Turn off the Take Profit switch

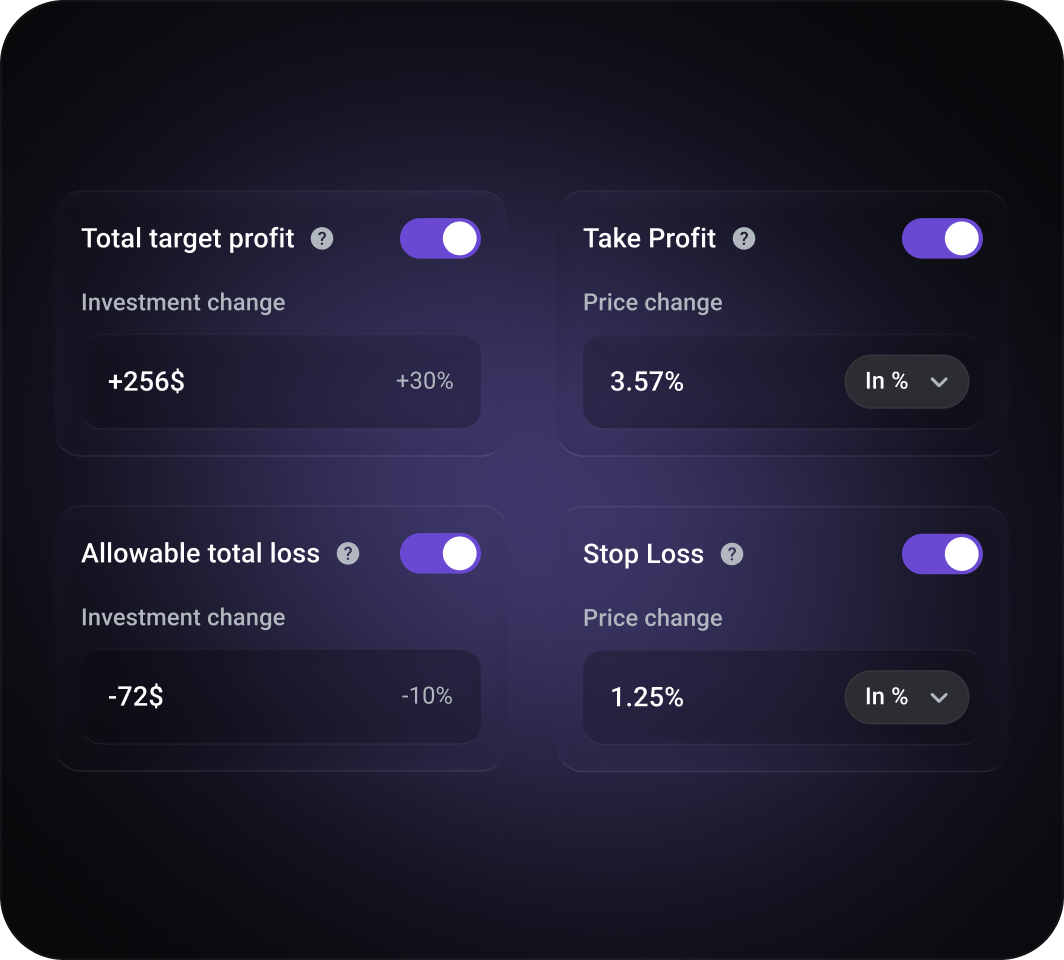(x=942, y=239)
